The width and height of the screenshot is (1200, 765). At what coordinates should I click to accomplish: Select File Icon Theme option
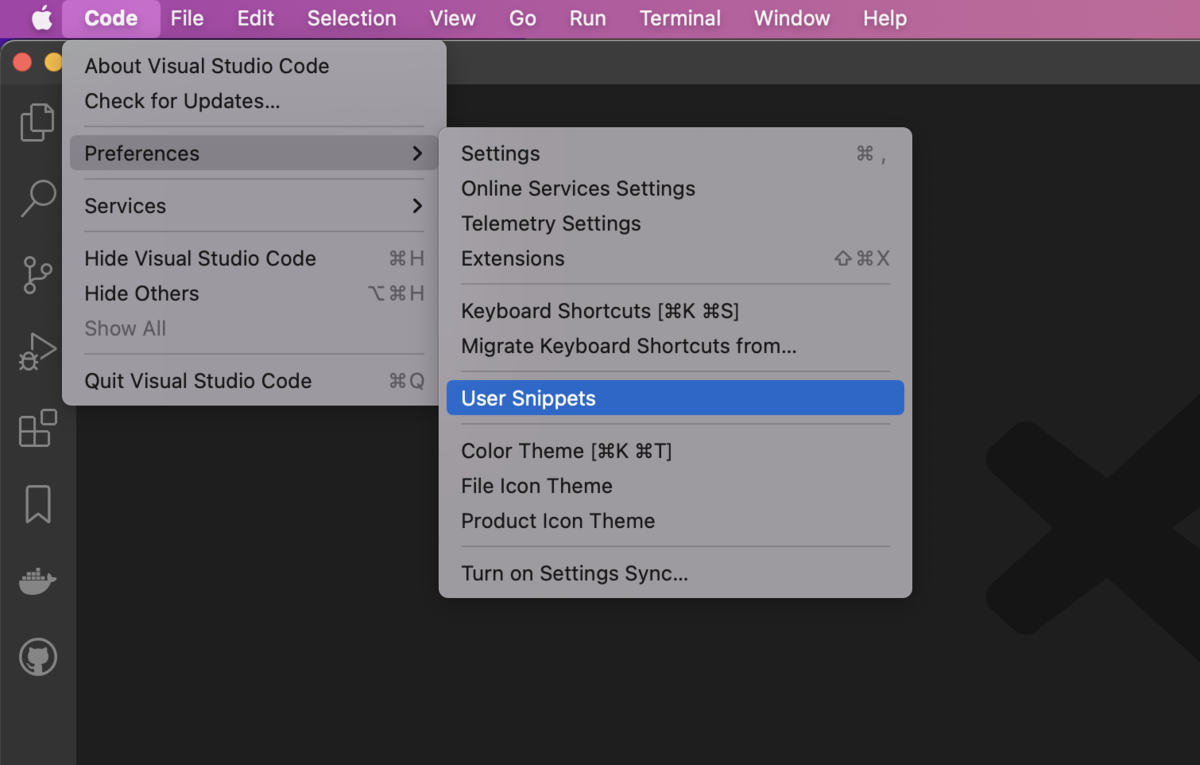tap(536, 486)
